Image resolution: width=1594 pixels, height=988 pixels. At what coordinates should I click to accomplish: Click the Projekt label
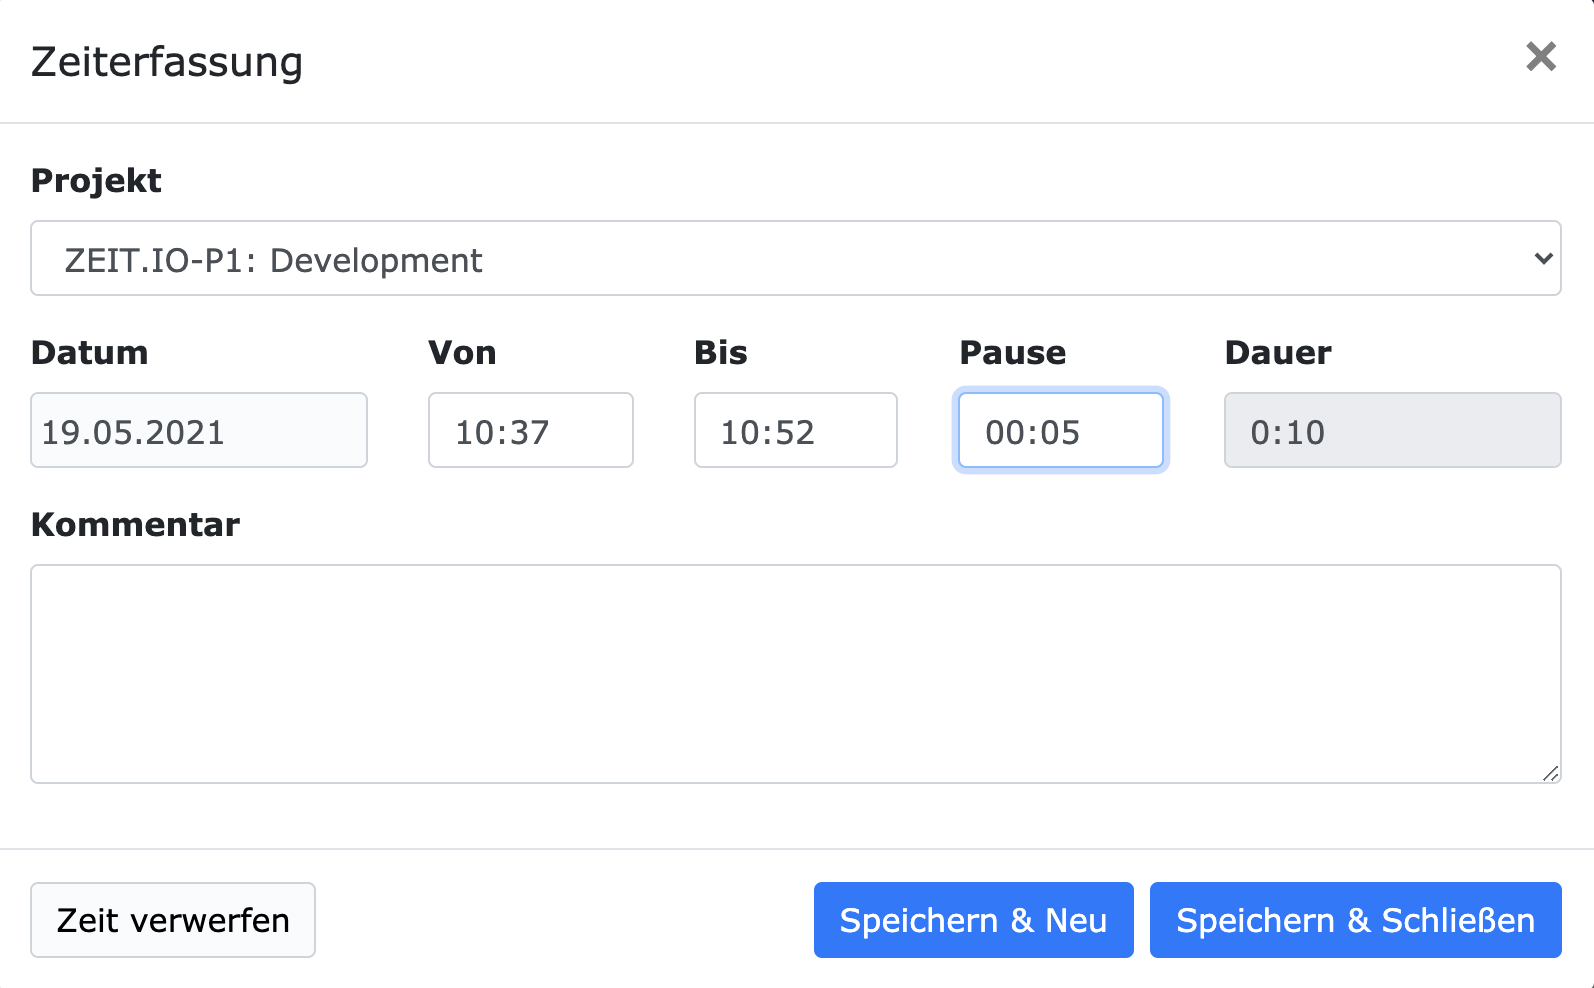96,180
